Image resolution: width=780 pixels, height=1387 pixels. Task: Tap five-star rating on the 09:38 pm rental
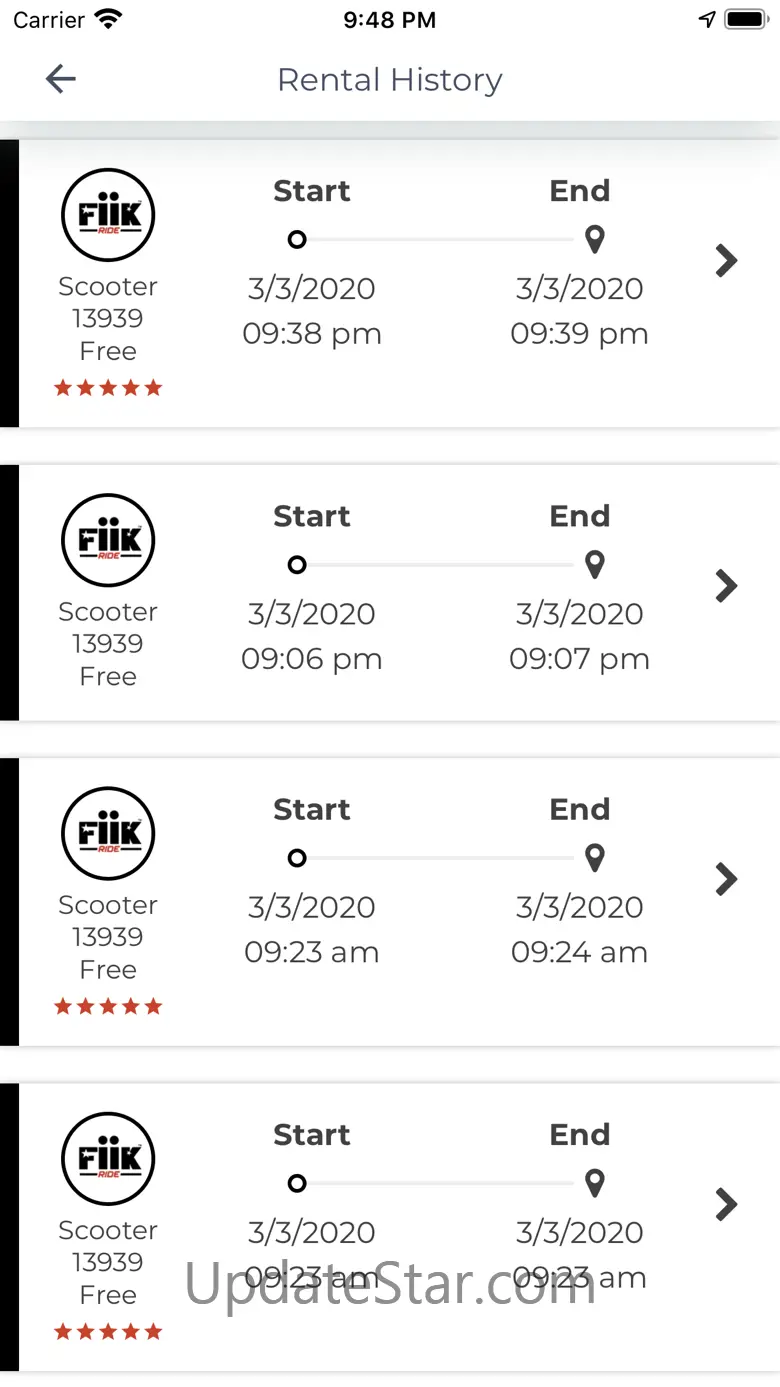[x=108, y=388]
